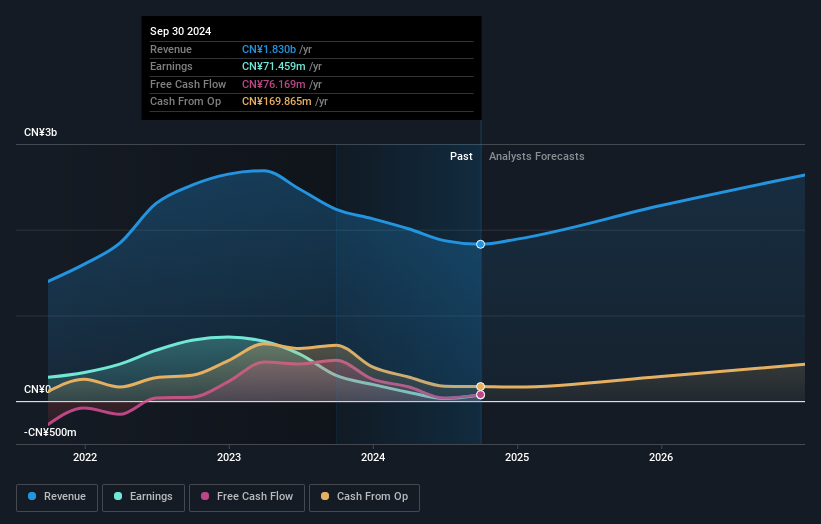Toggle the Revenue legend button
This screenshot has width=821, height=524.
click(57, 497)
